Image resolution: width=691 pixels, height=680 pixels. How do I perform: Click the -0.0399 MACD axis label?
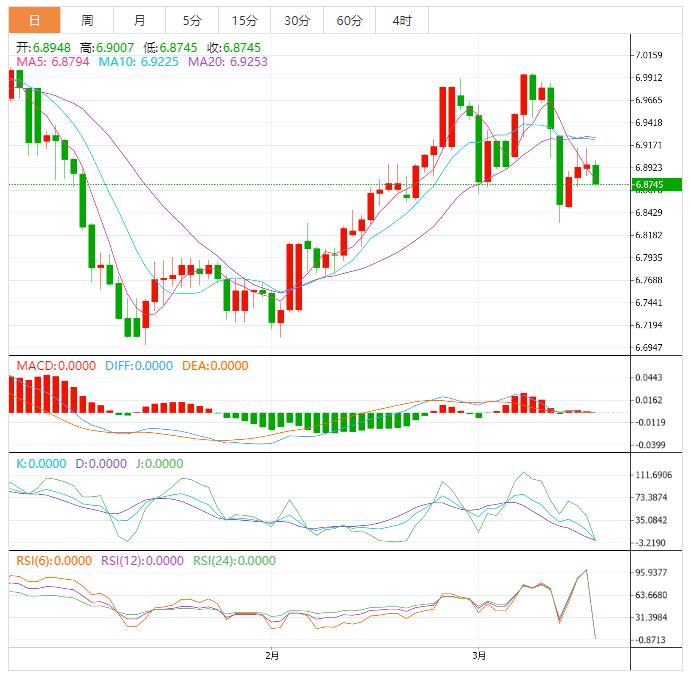coord(650,445)
